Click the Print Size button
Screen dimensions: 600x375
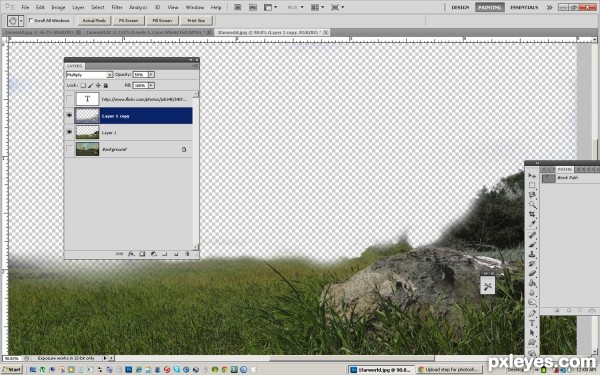[x=196, y=21]
